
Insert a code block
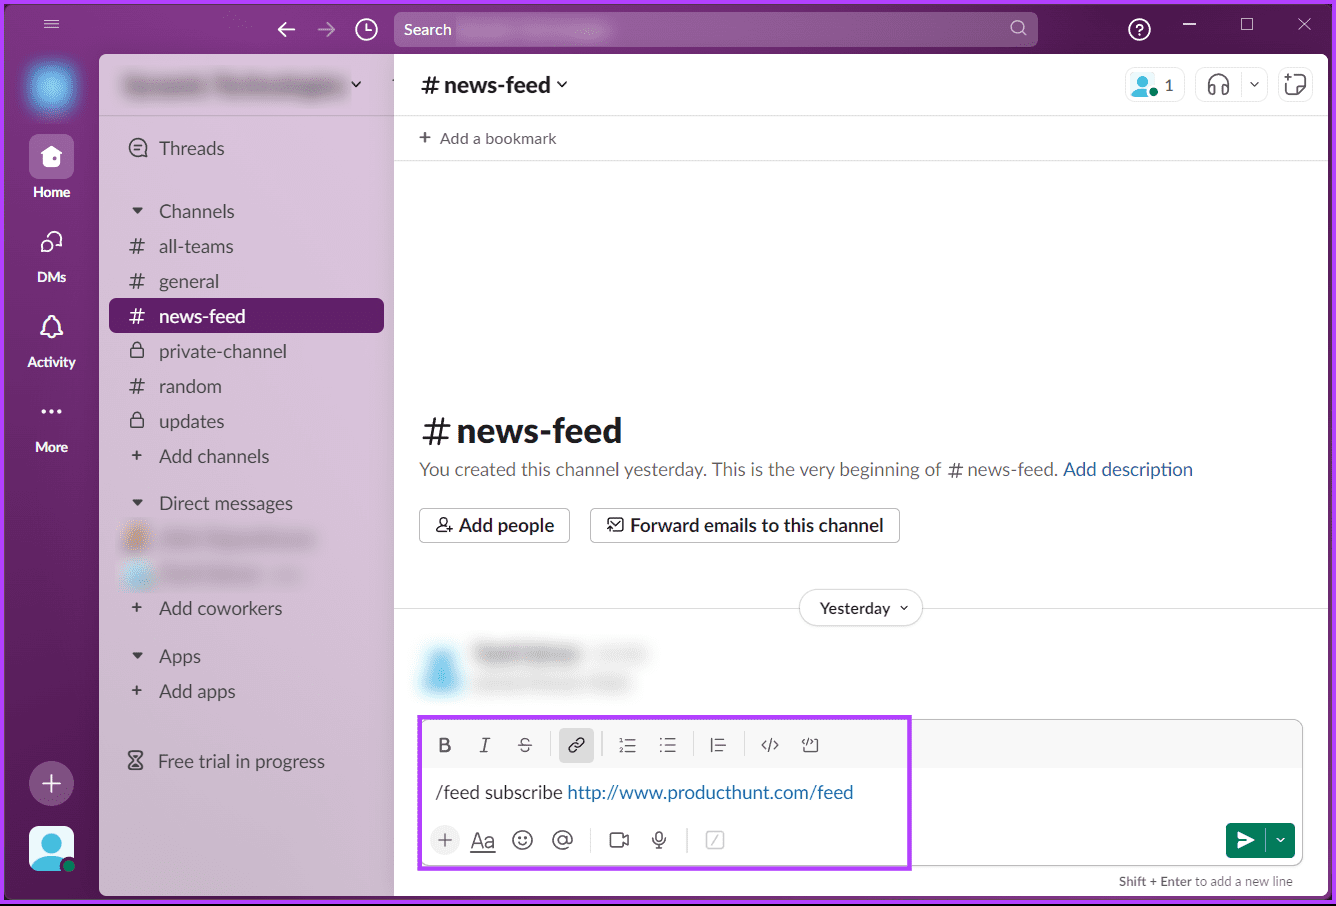[x=810, y=745]
